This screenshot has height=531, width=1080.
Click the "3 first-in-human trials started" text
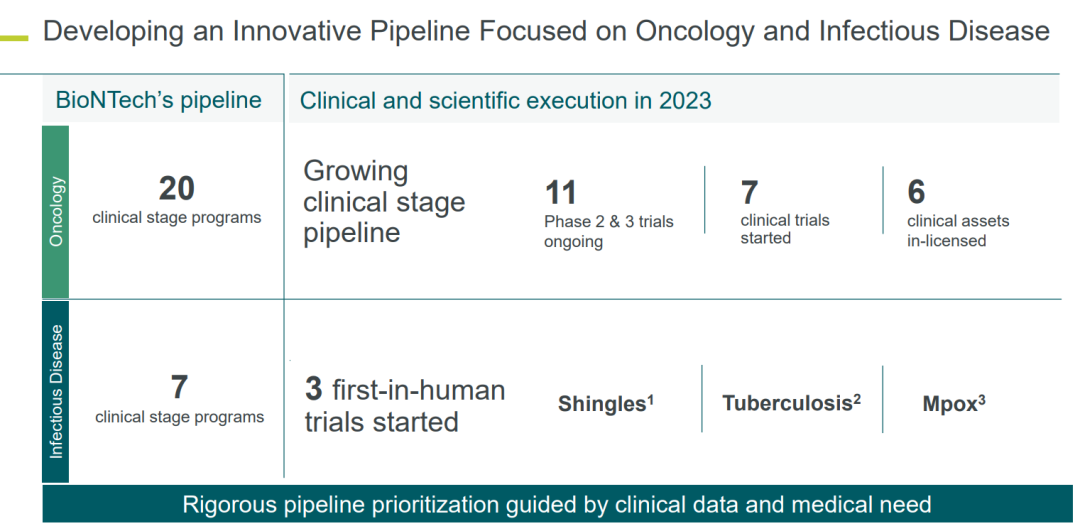click(x=404, y=405)
